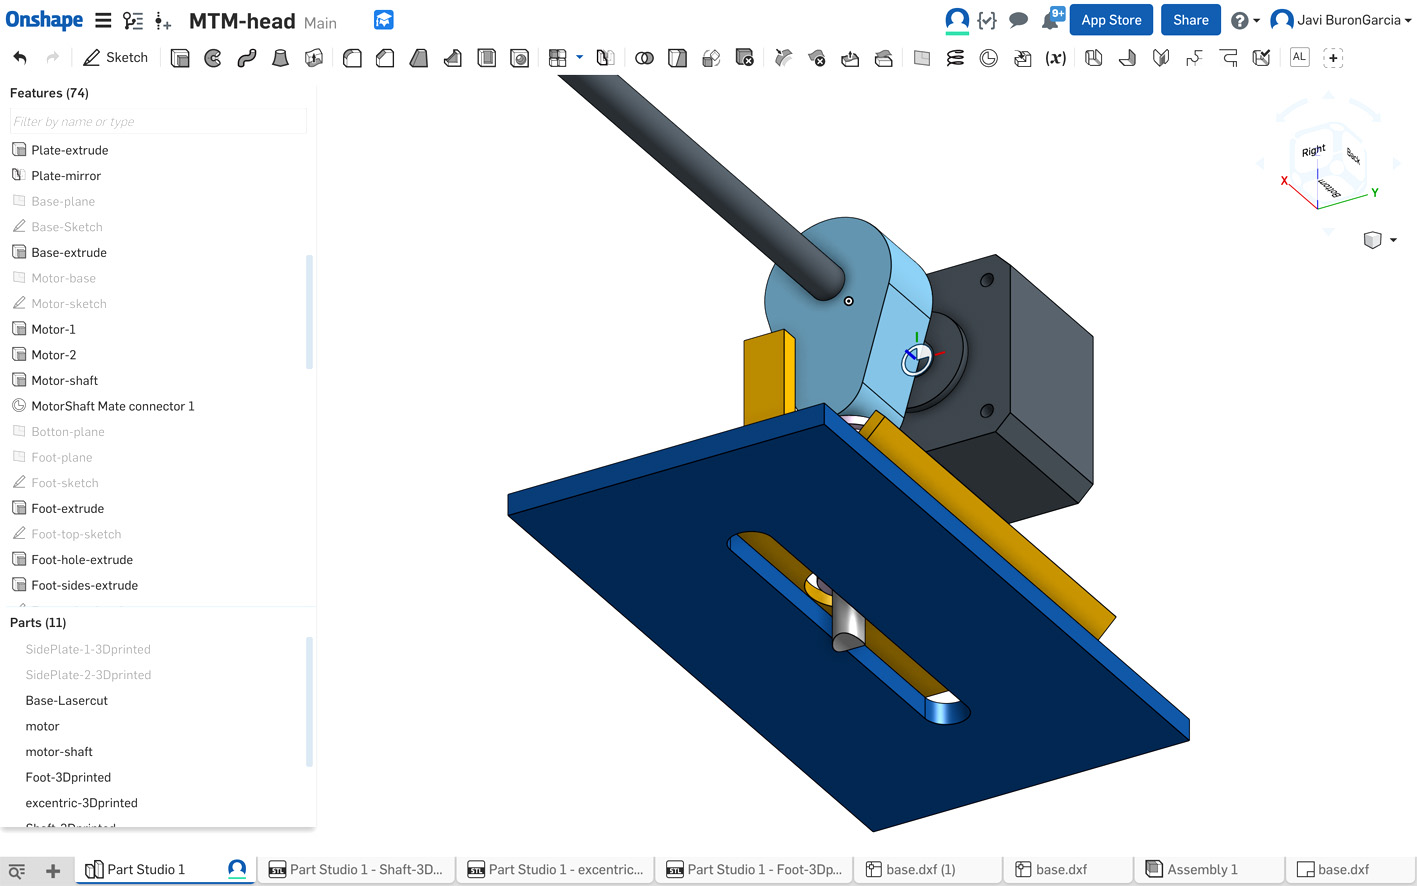Image resolution: width=1417 pixels, height=886 pixels.
Task: Toggle visibility of SidePlate-1-3Dprinted part
Action: (88, 649)
